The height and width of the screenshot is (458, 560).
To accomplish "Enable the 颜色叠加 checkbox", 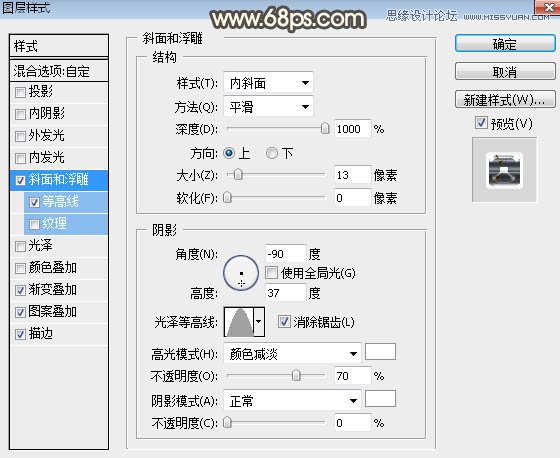I will 20,268.
